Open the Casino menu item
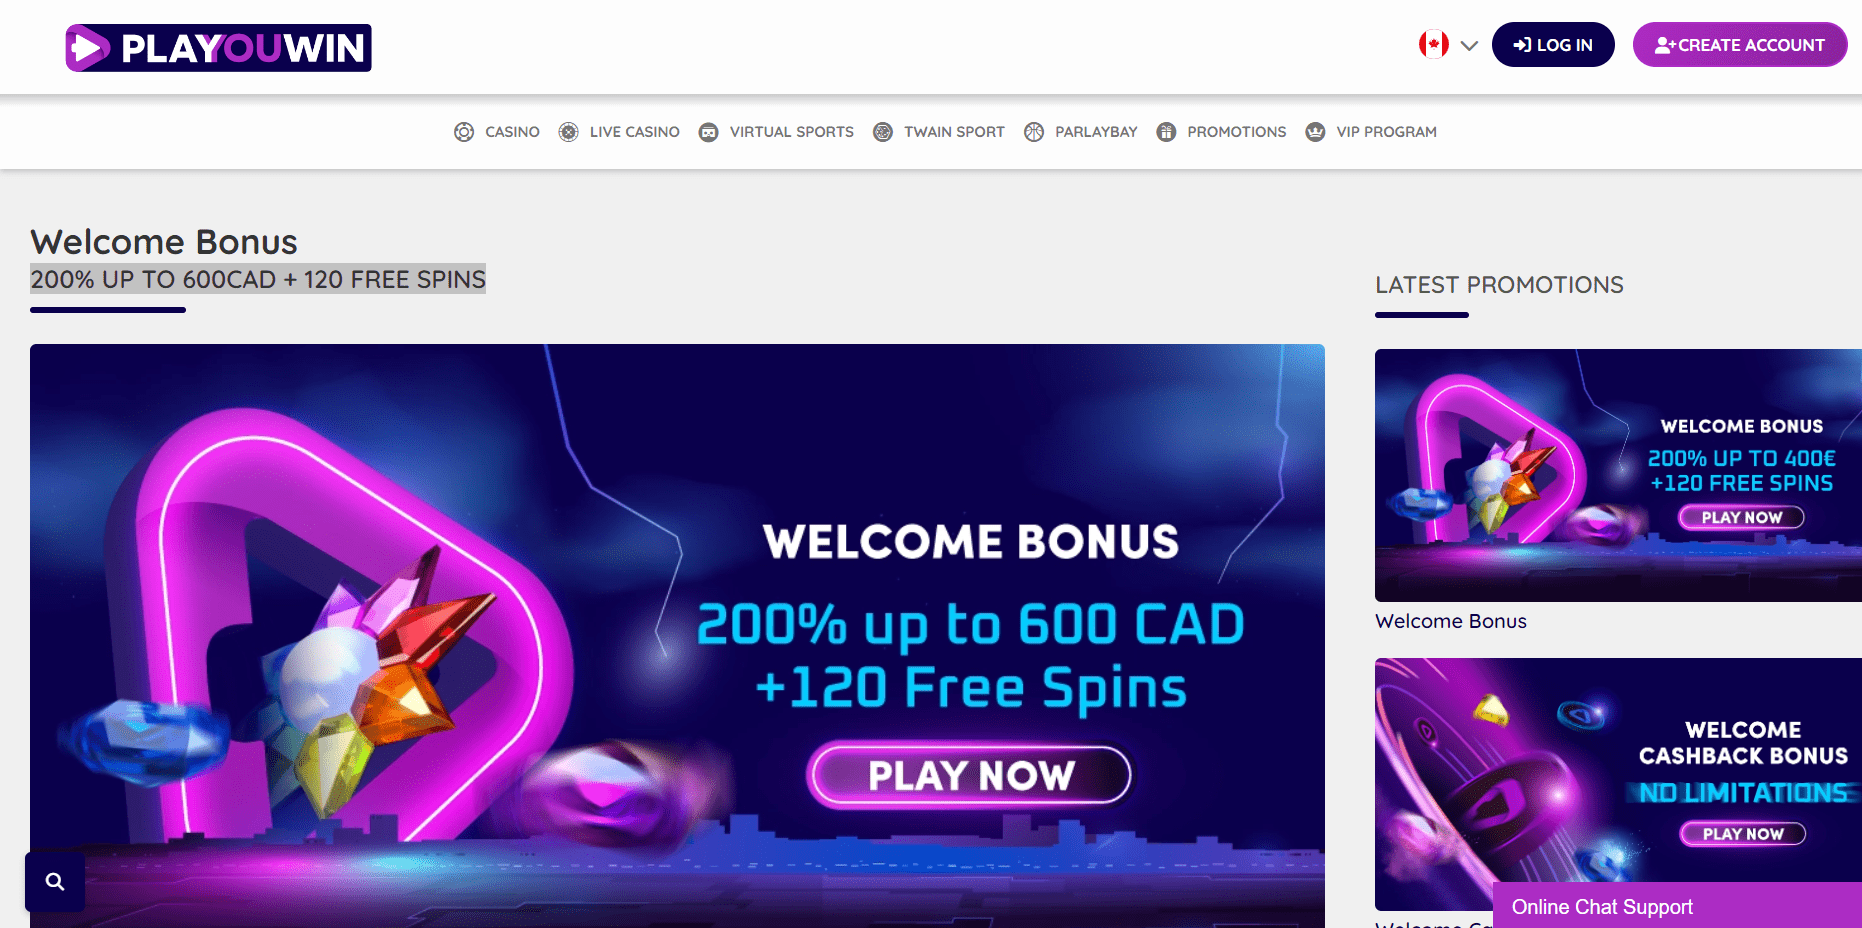The height and width of the screenshot is (928, 1862). click(x=512, y=132)
